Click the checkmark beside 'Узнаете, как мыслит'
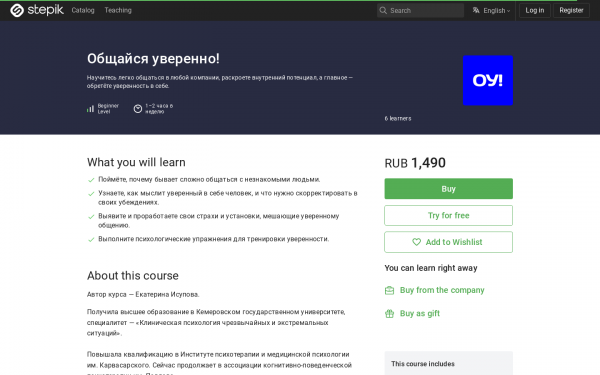The height and width of the screenshot is (375, 600). [91, 194]
